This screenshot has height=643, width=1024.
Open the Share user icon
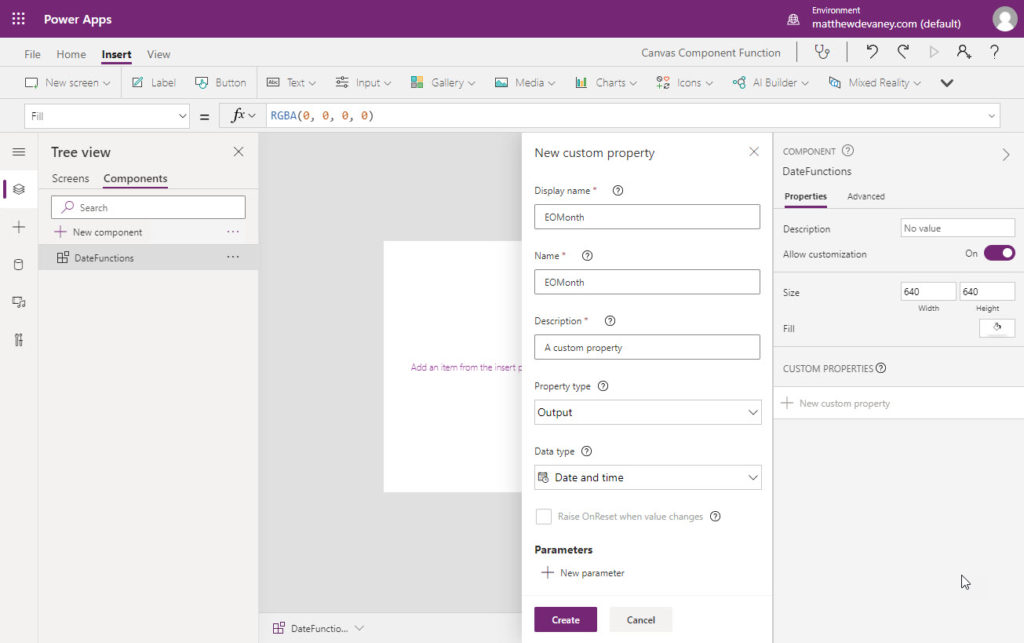click(x=963, y=52)
